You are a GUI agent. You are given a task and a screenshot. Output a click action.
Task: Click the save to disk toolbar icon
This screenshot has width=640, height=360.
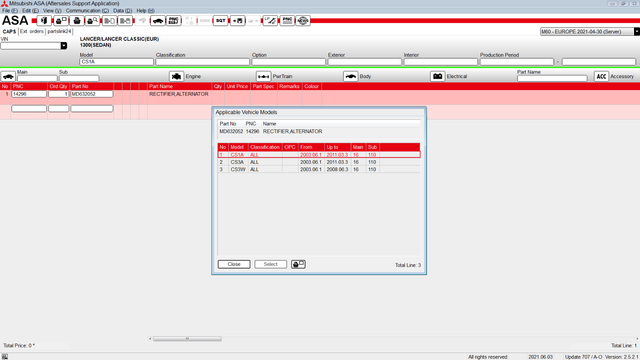pyautogui.click(x=238, y=20)
